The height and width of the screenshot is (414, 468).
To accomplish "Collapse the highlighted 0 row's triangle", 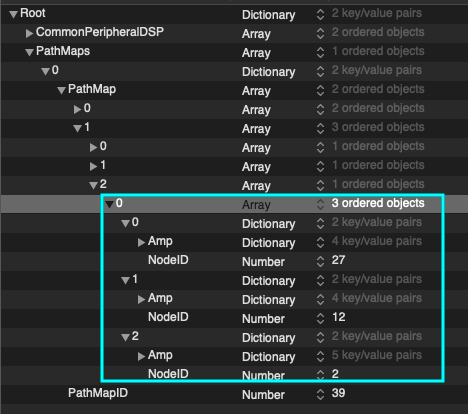I will coord(109,204).
